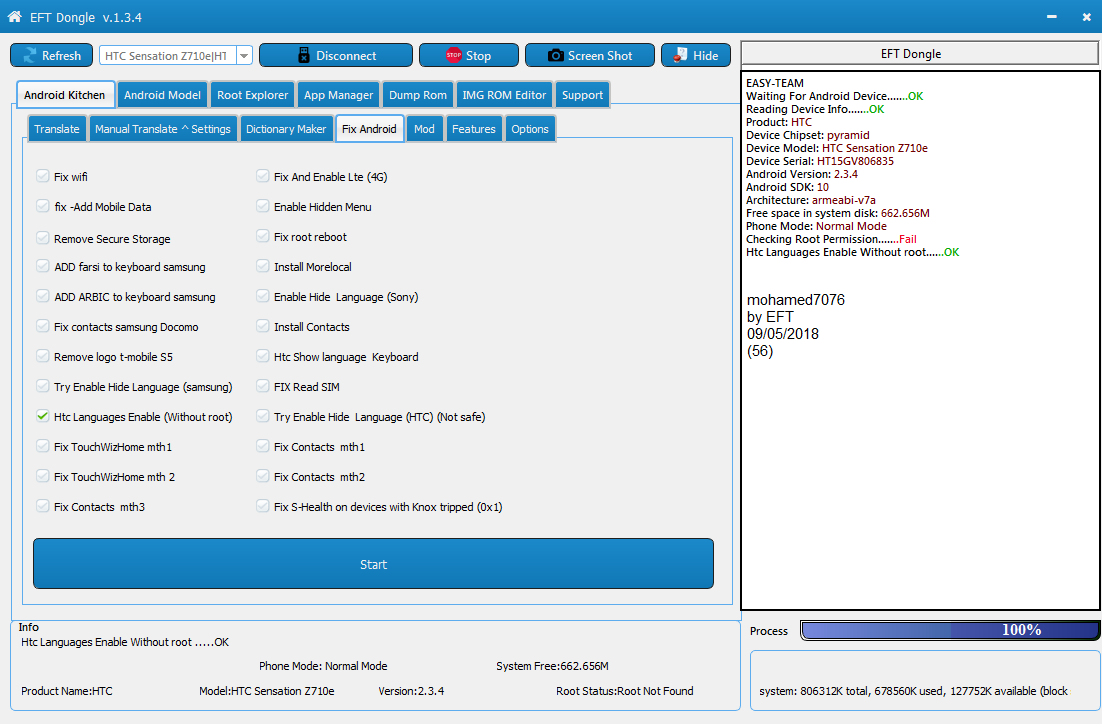1102x724 pixels.
Task: Check Enable Hidden Menu option
Action: pos(263,206)
